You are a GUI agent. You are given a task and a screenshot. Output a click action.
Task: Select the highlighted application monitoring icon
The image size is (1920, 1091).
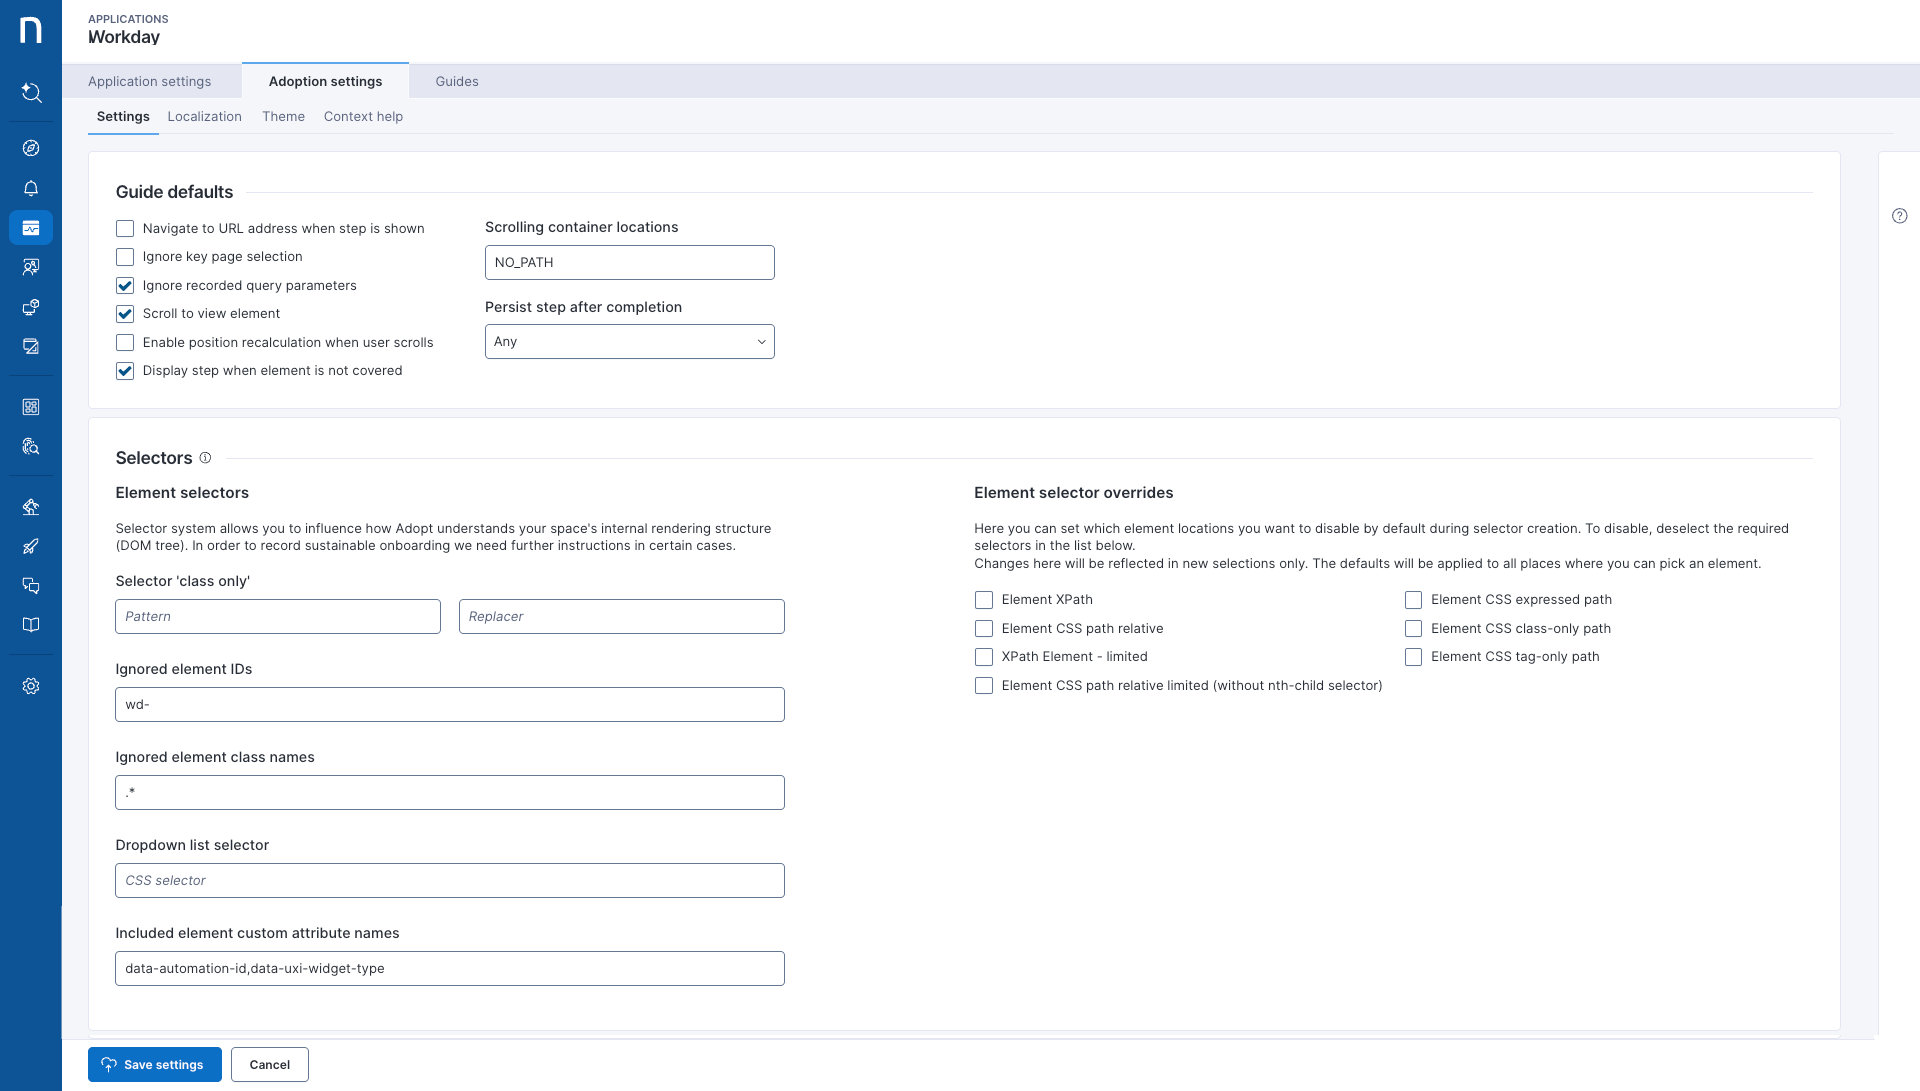[x=31, y=228]
